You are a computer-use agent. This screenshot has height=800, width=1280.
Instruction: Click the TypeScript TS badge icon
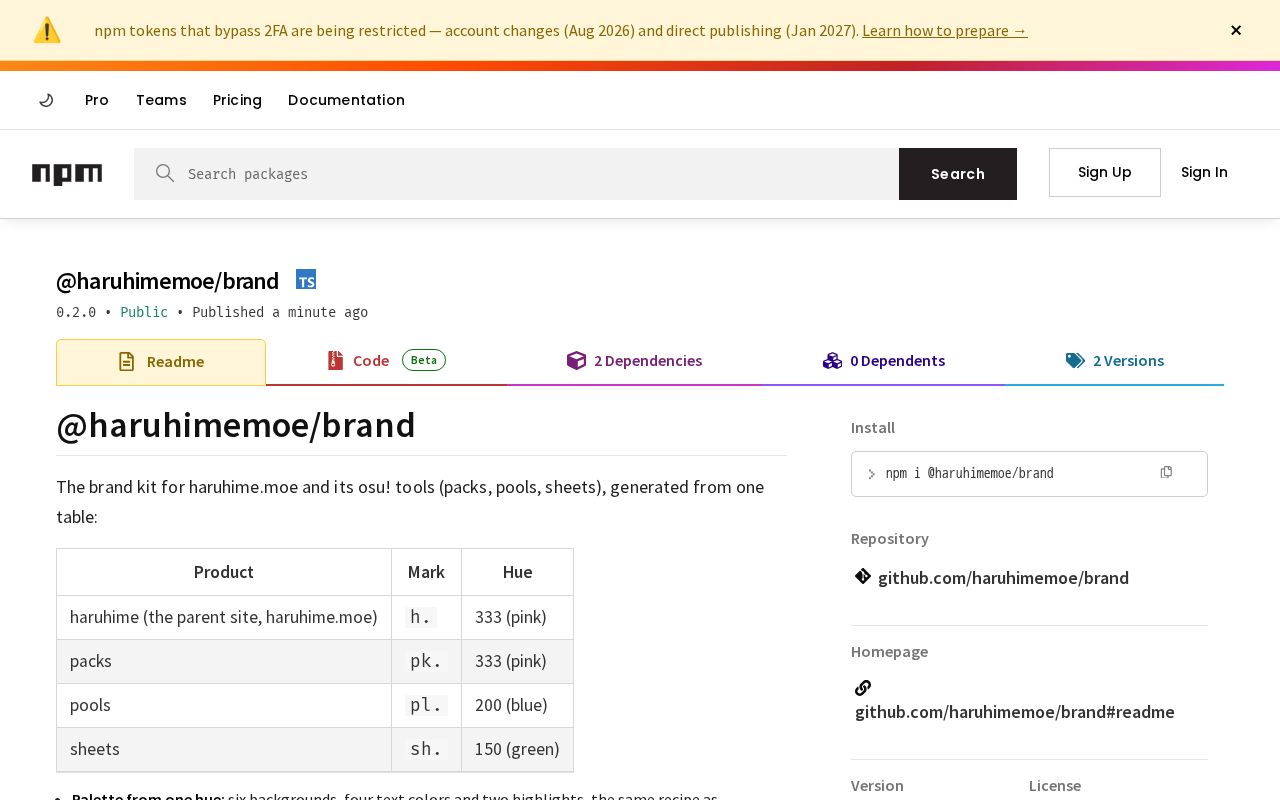pyautogui.click(x=306, y=280)
